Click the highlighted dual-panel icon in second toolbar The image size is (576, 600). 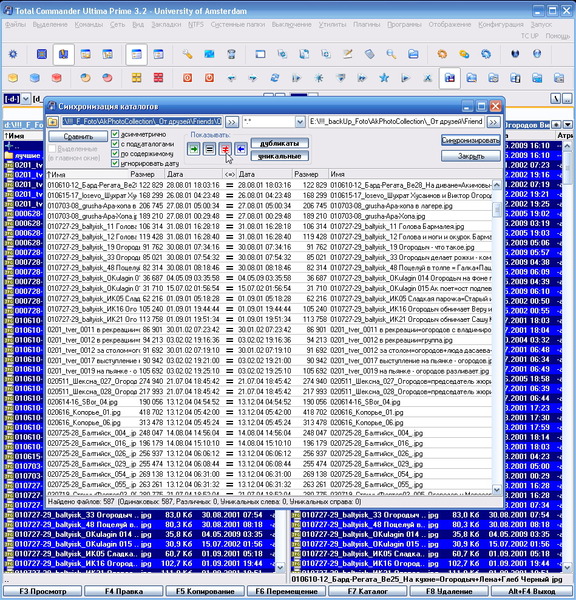pos(450,78)
